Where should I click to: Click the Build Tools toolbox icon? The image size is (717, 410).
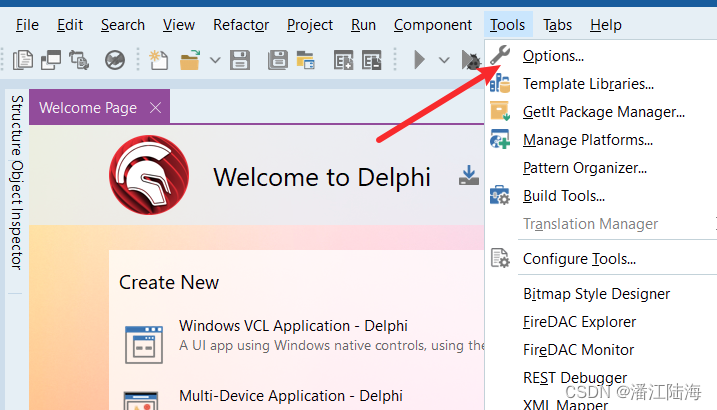click(x=500, y=196)
